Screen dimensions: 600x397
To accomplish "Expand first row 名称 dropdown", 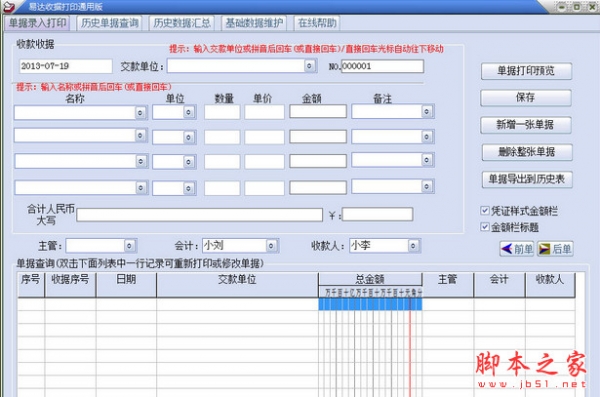I will [x=140, y=113].
